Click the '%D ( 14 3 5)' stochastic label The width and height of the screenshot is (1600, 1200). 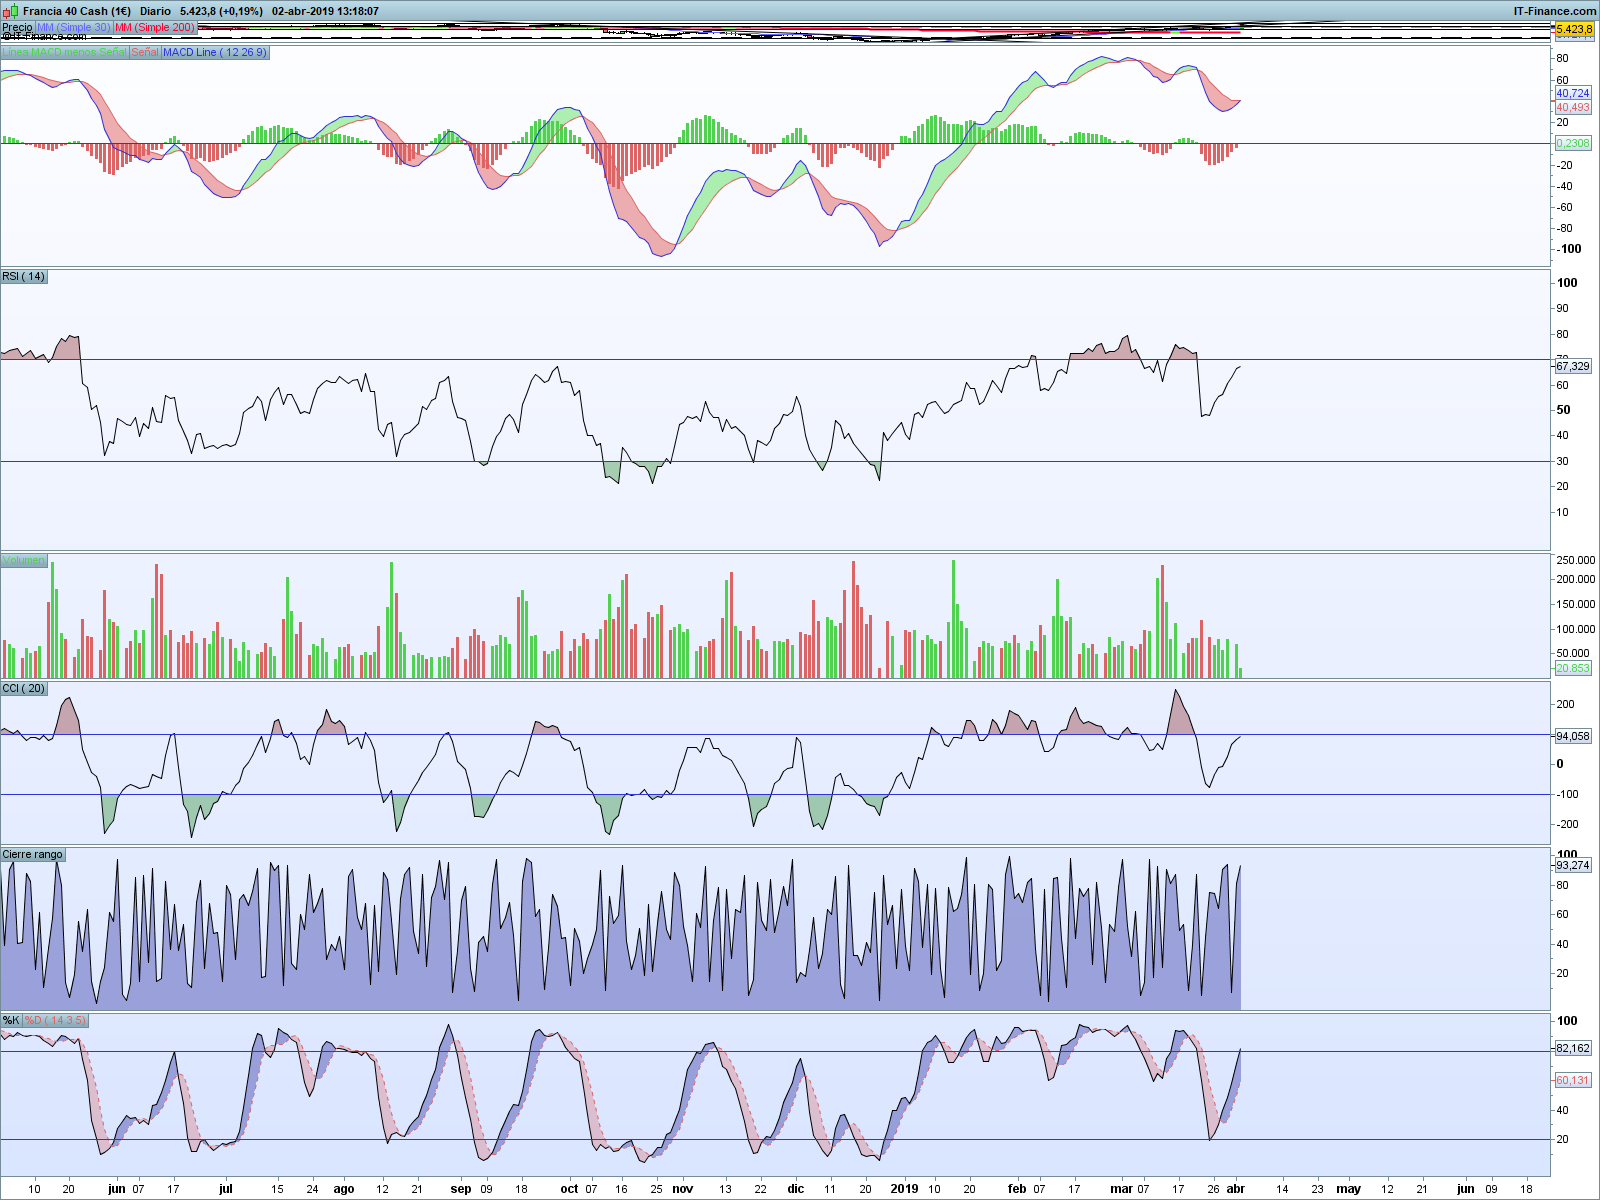click(x=56, y=1020)
